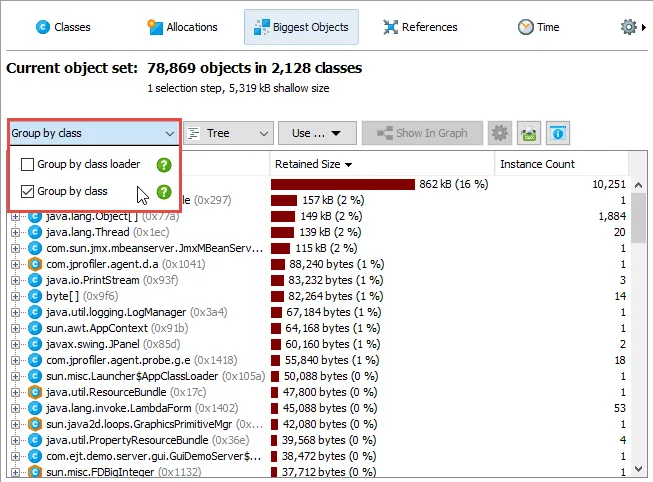Click the java.util.ResourceBundle class icon
Image resolution: width=653 pixels, height=482 pixels.
[x=35, y=392]
